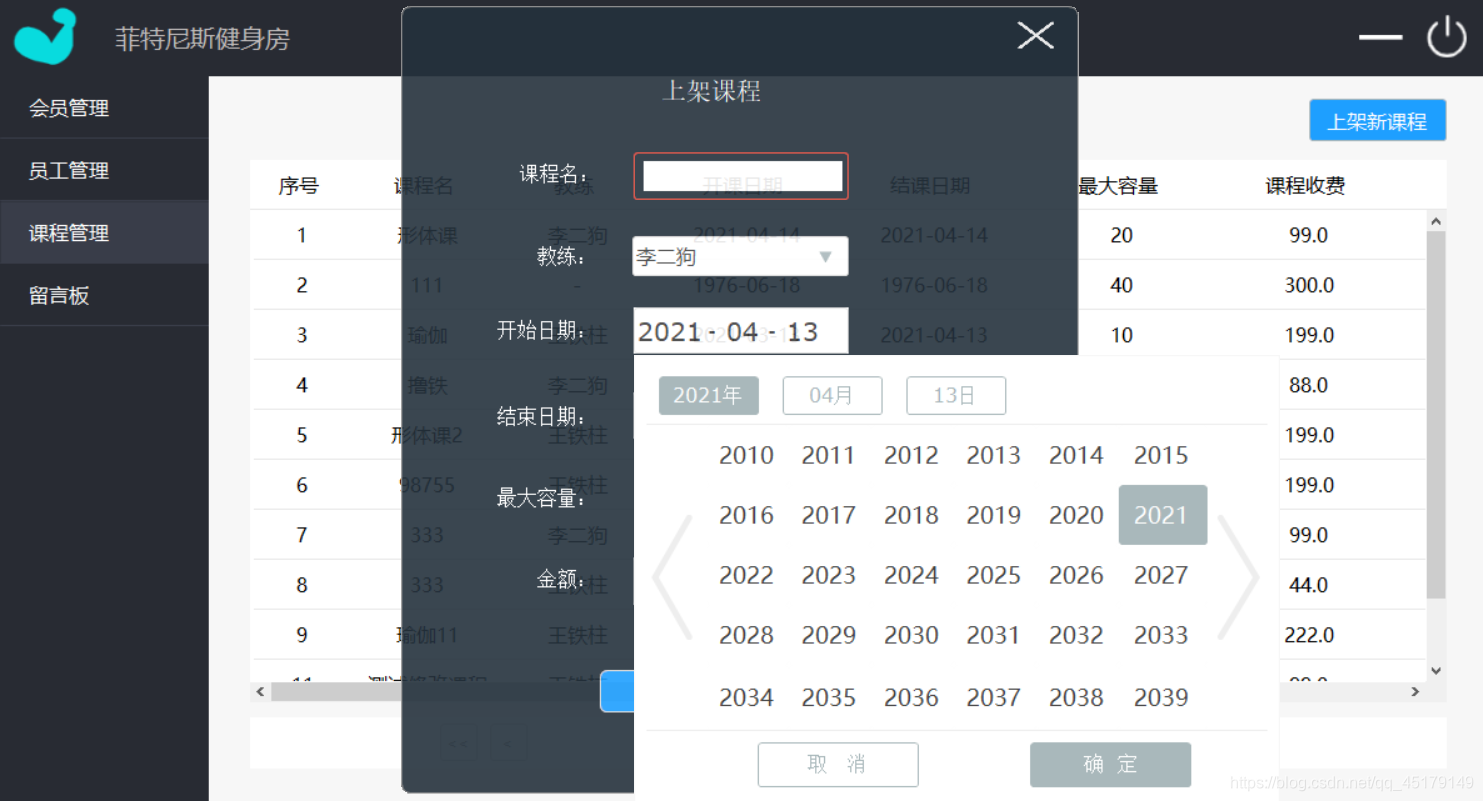Viewport: 1483px width, 801px height.
Task: Select year 2031
Action: coord(993,635)
